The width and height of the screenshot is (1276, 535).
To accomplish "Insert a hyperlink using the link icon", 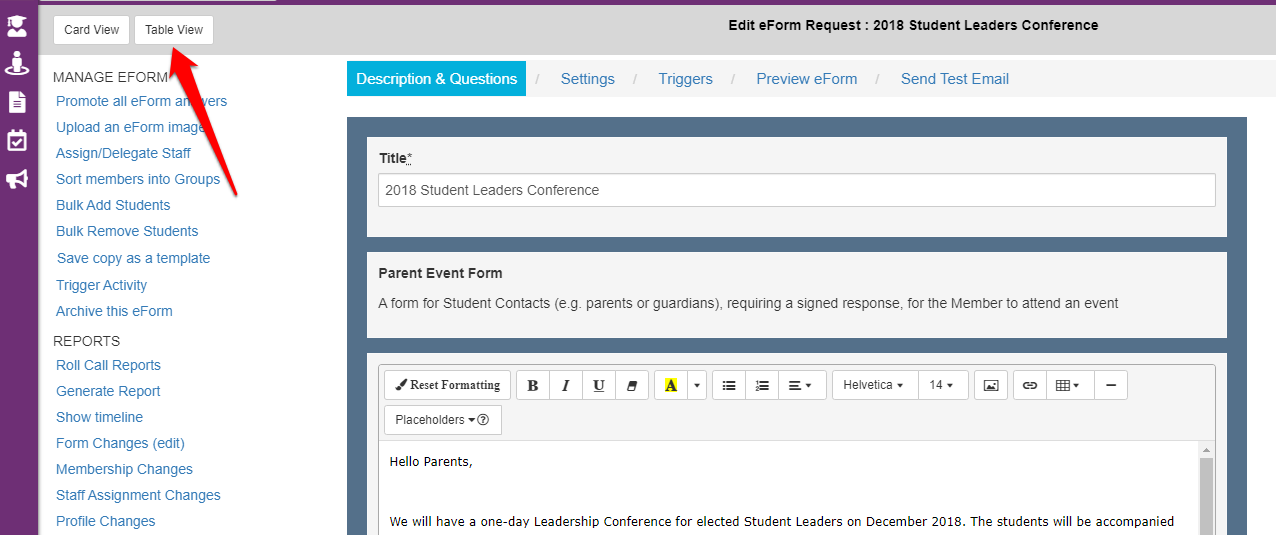I will coord(1030,385).
